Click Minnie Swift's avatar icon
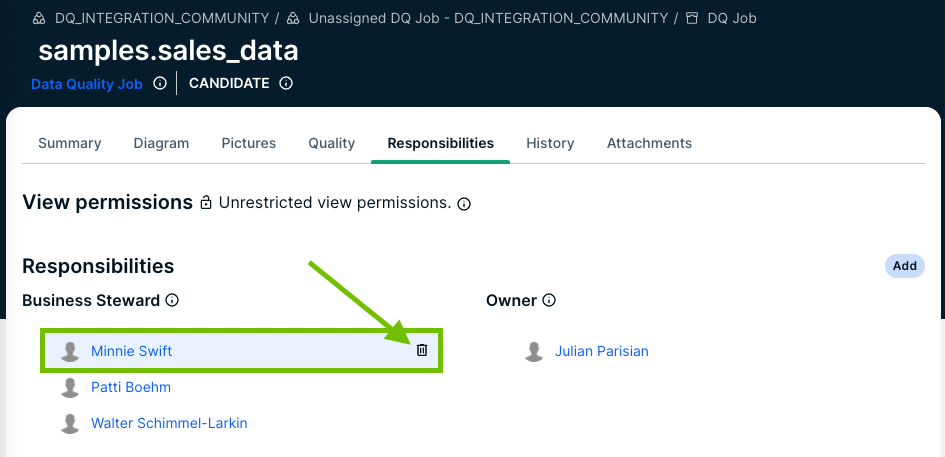The width and height of the screenshot is (945, 457). click(70, 351)
